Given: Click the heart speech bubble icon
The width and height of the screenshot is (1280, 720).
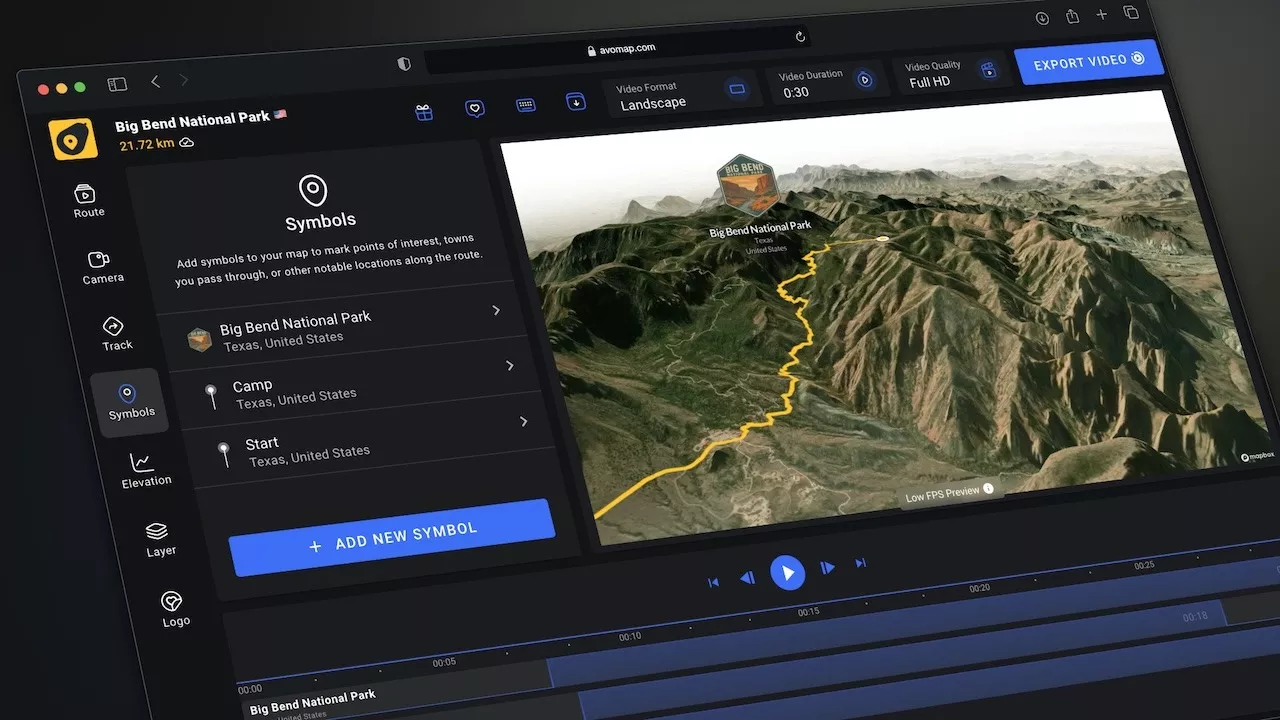Looking at the screenshot, I should (x=475, y=108).
